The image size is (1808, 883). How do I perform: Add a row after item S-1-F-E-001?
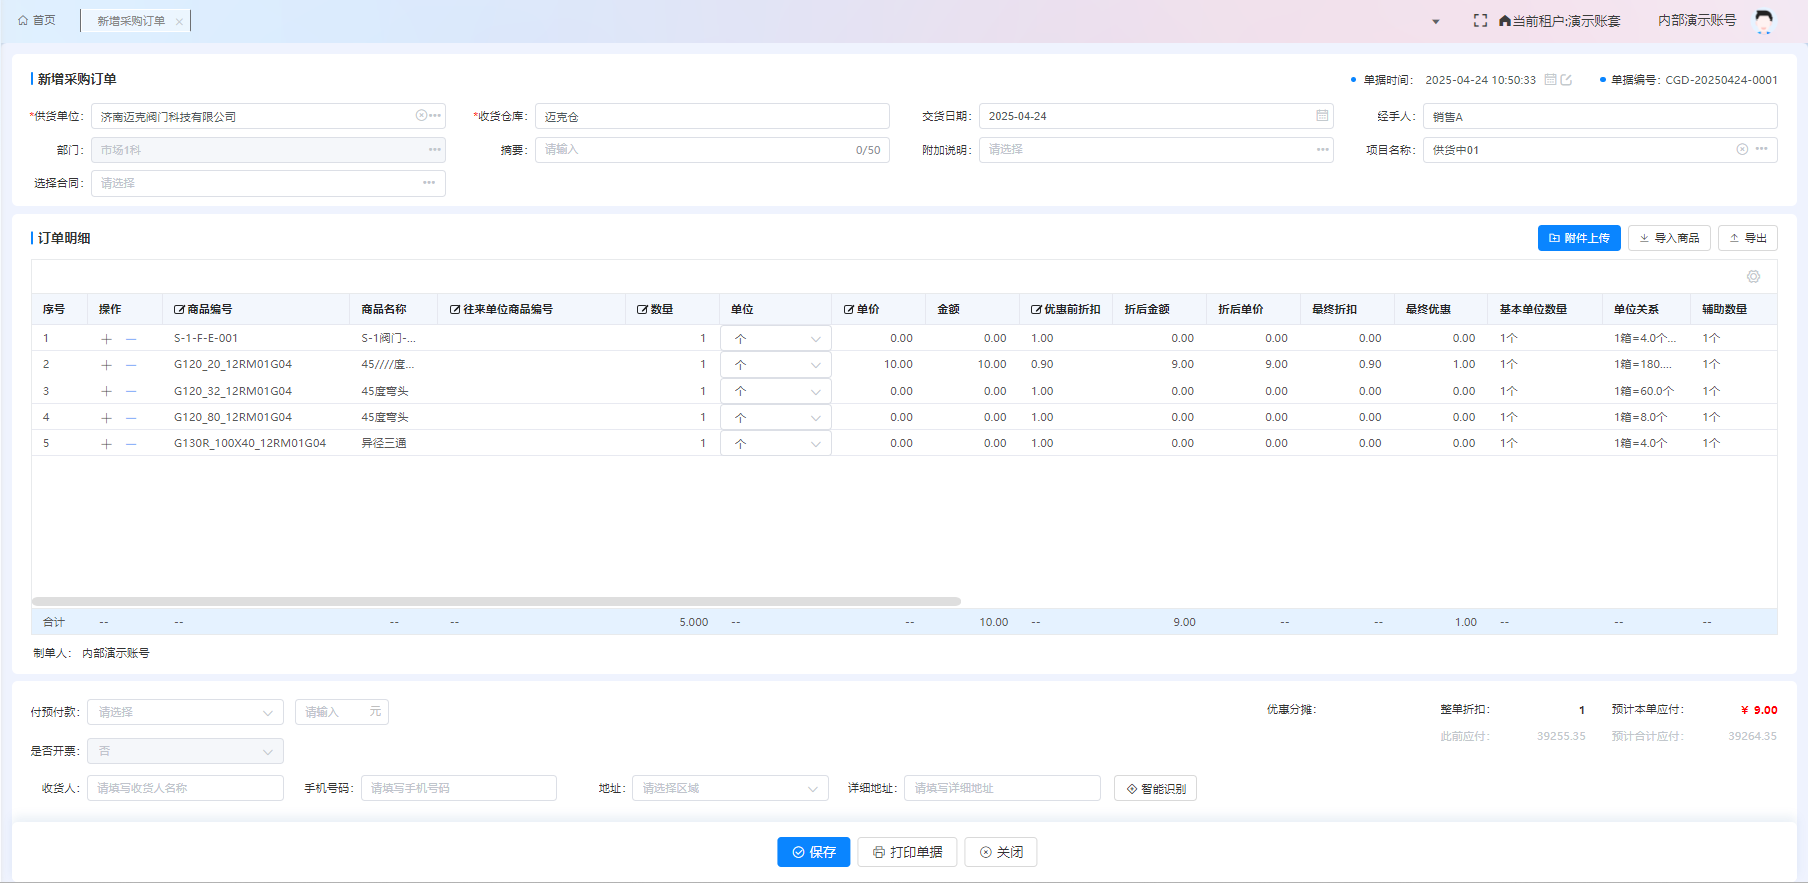coord(107,339)
